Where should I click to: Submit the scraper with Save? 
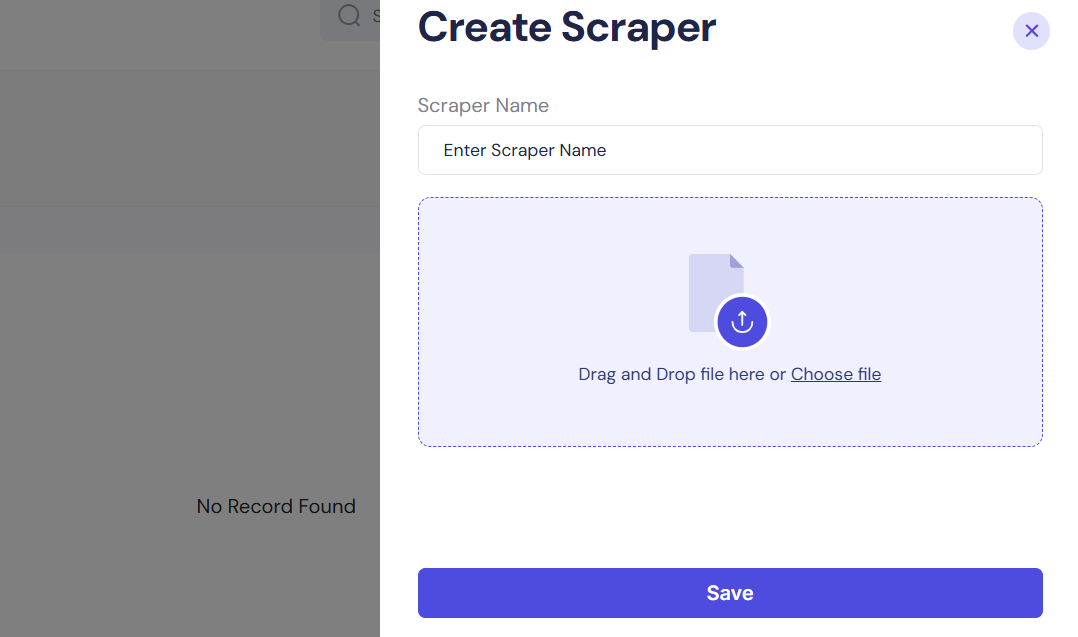click(729, 592)
